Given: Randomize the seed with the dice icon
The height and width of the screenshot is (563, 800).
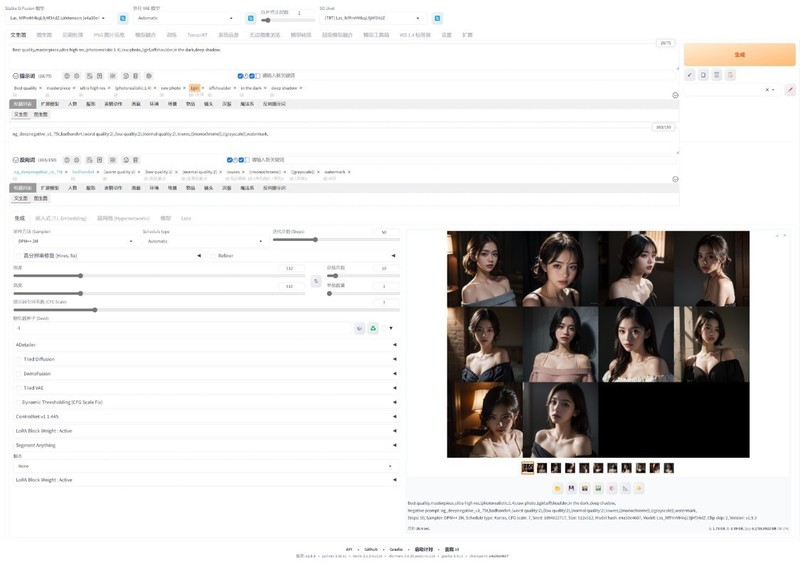Looking at the screenshot, I should [x=359, y=328].
